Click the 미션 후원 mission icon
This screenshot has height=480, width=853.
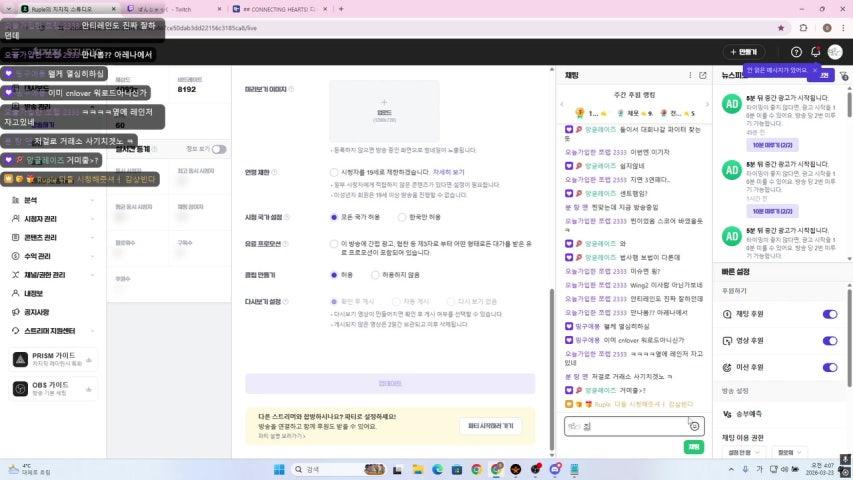[x=727, y=367]
